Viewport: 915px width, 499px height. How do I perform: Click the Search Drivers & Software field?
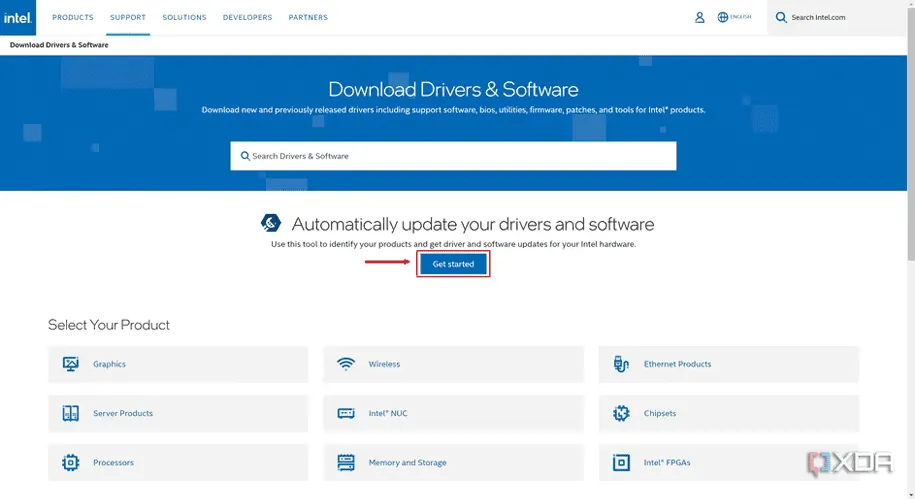[460, 156]
